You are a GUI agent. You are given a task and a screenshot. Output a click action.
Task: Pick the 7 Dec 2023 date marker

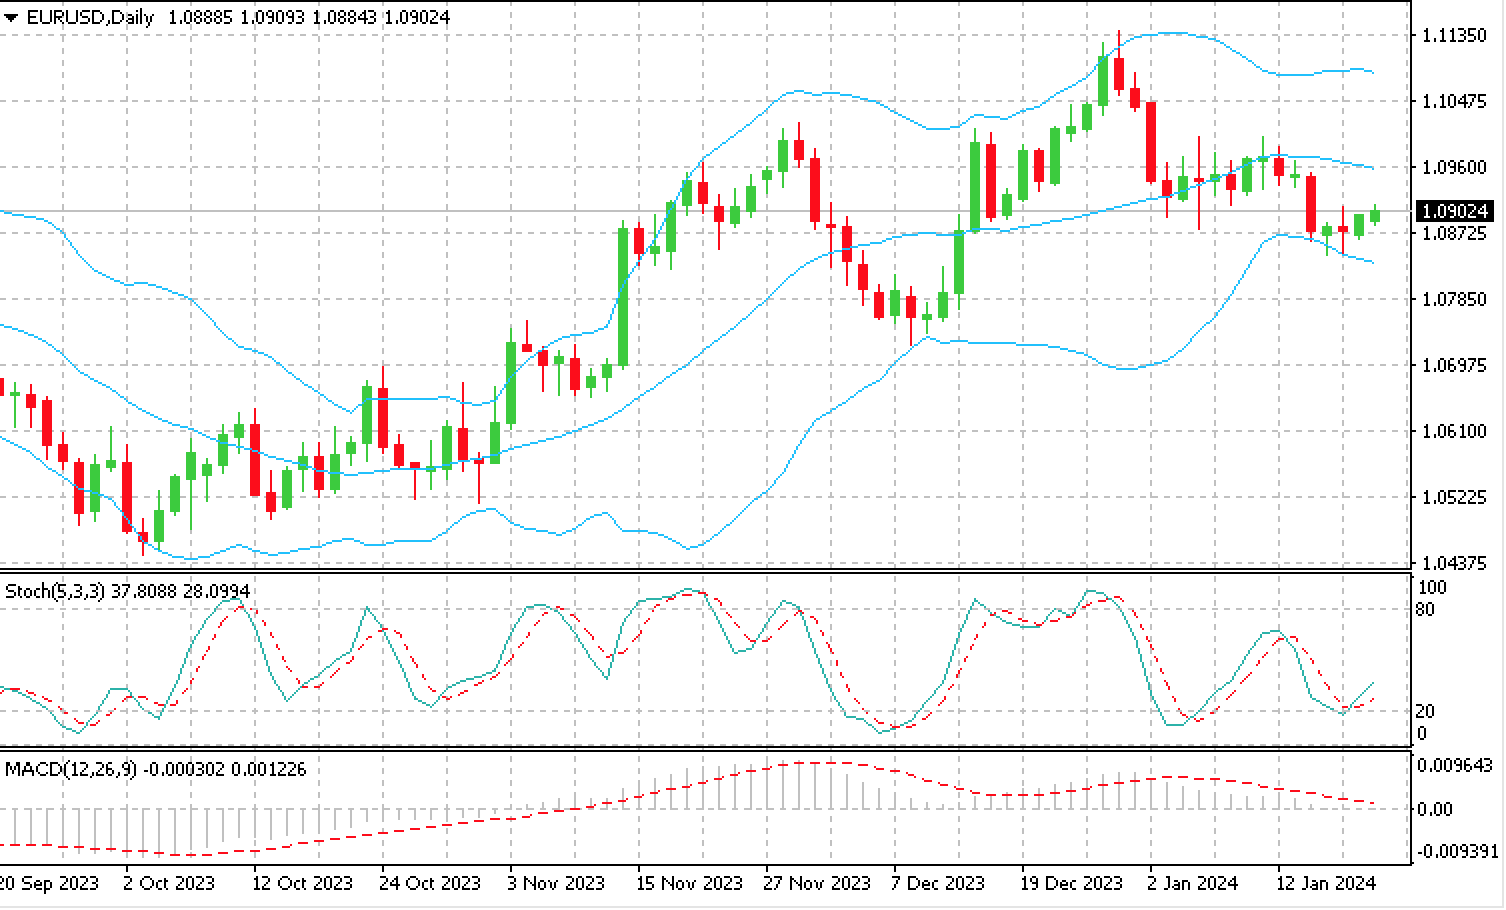tap(936, 883)
